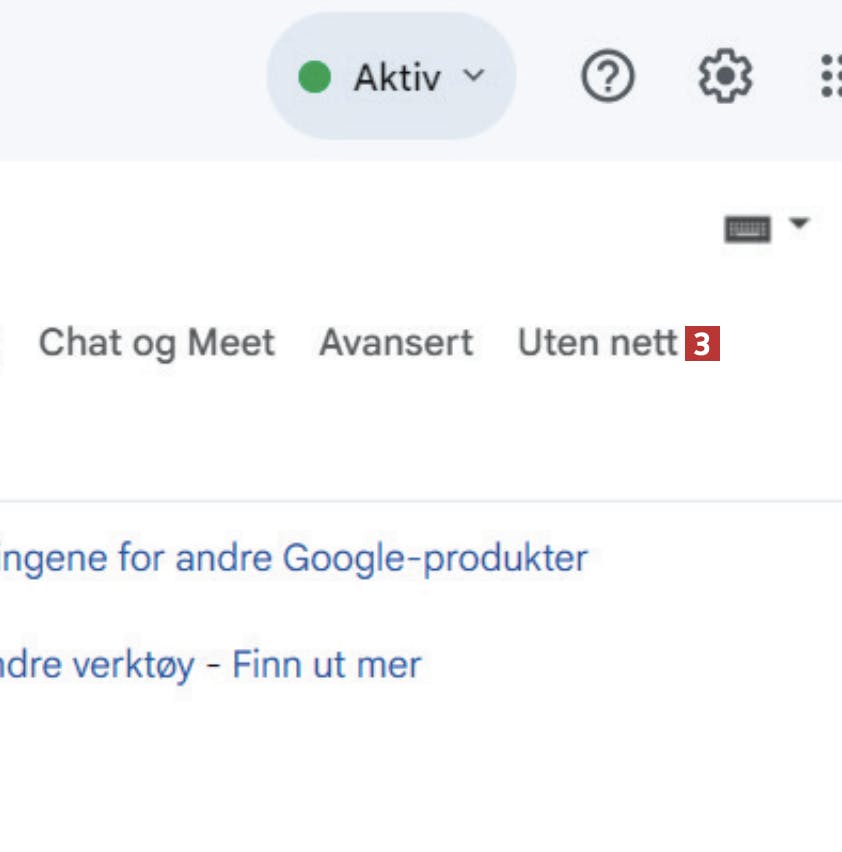Open the Settings gear icon

coord(725,77)
